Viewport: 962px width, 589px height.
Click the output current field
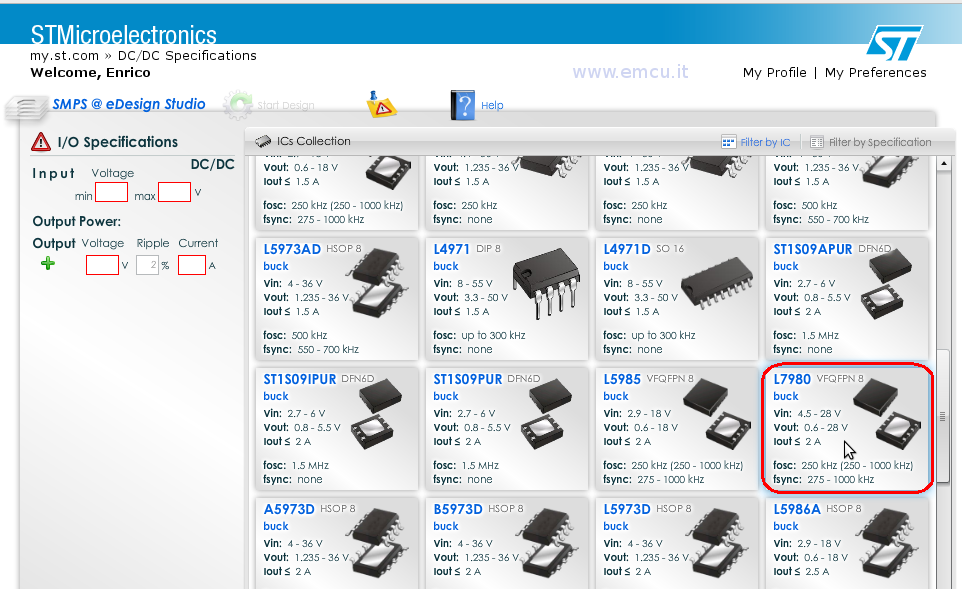click(x=191, y=265)
